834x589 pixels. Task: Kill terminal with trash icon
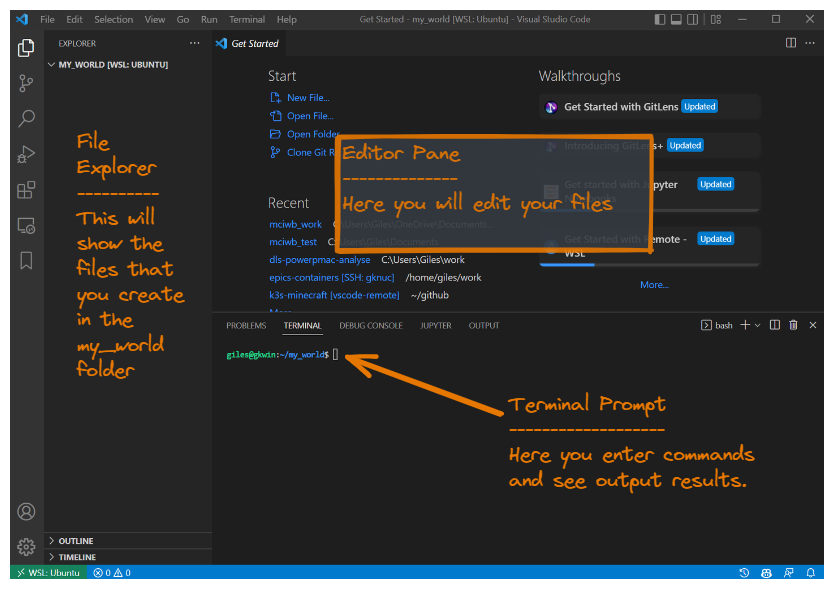793,325
